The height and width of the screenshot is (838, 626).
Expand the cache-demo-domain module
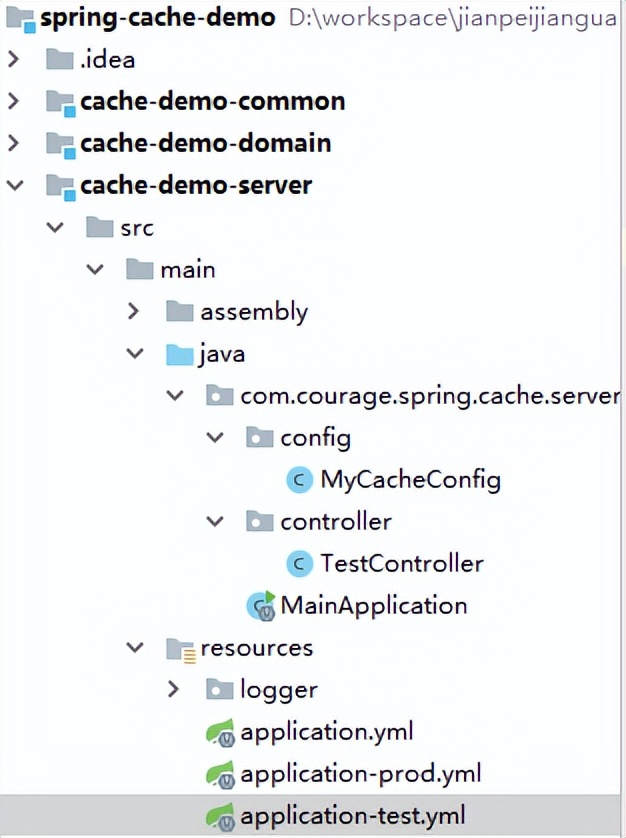click(x=13, y=144)
